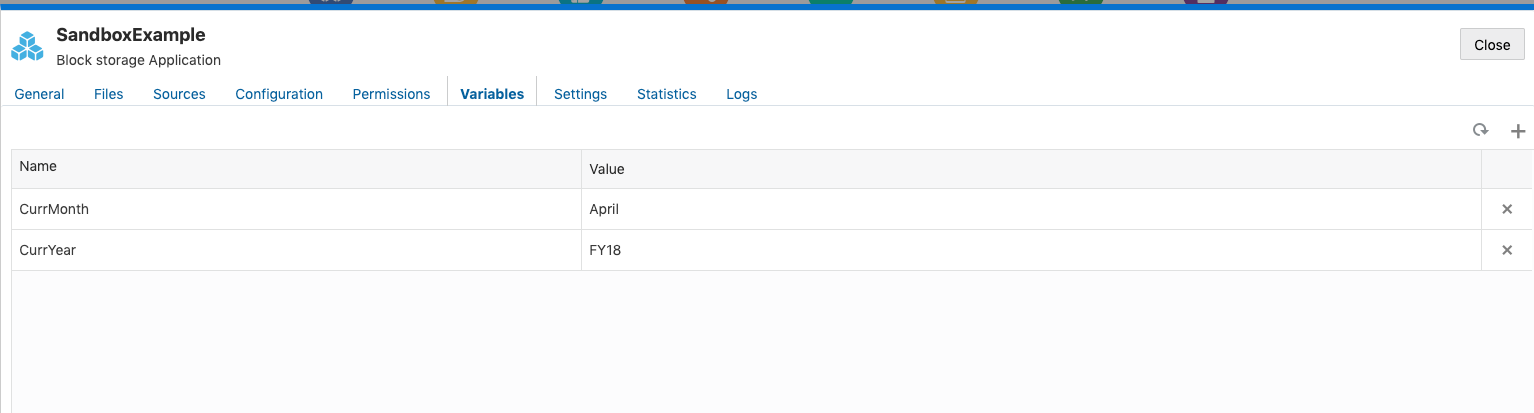1534x413 pixels.
Task: Click the SandboxExample cube application icon
Action: 27,46
